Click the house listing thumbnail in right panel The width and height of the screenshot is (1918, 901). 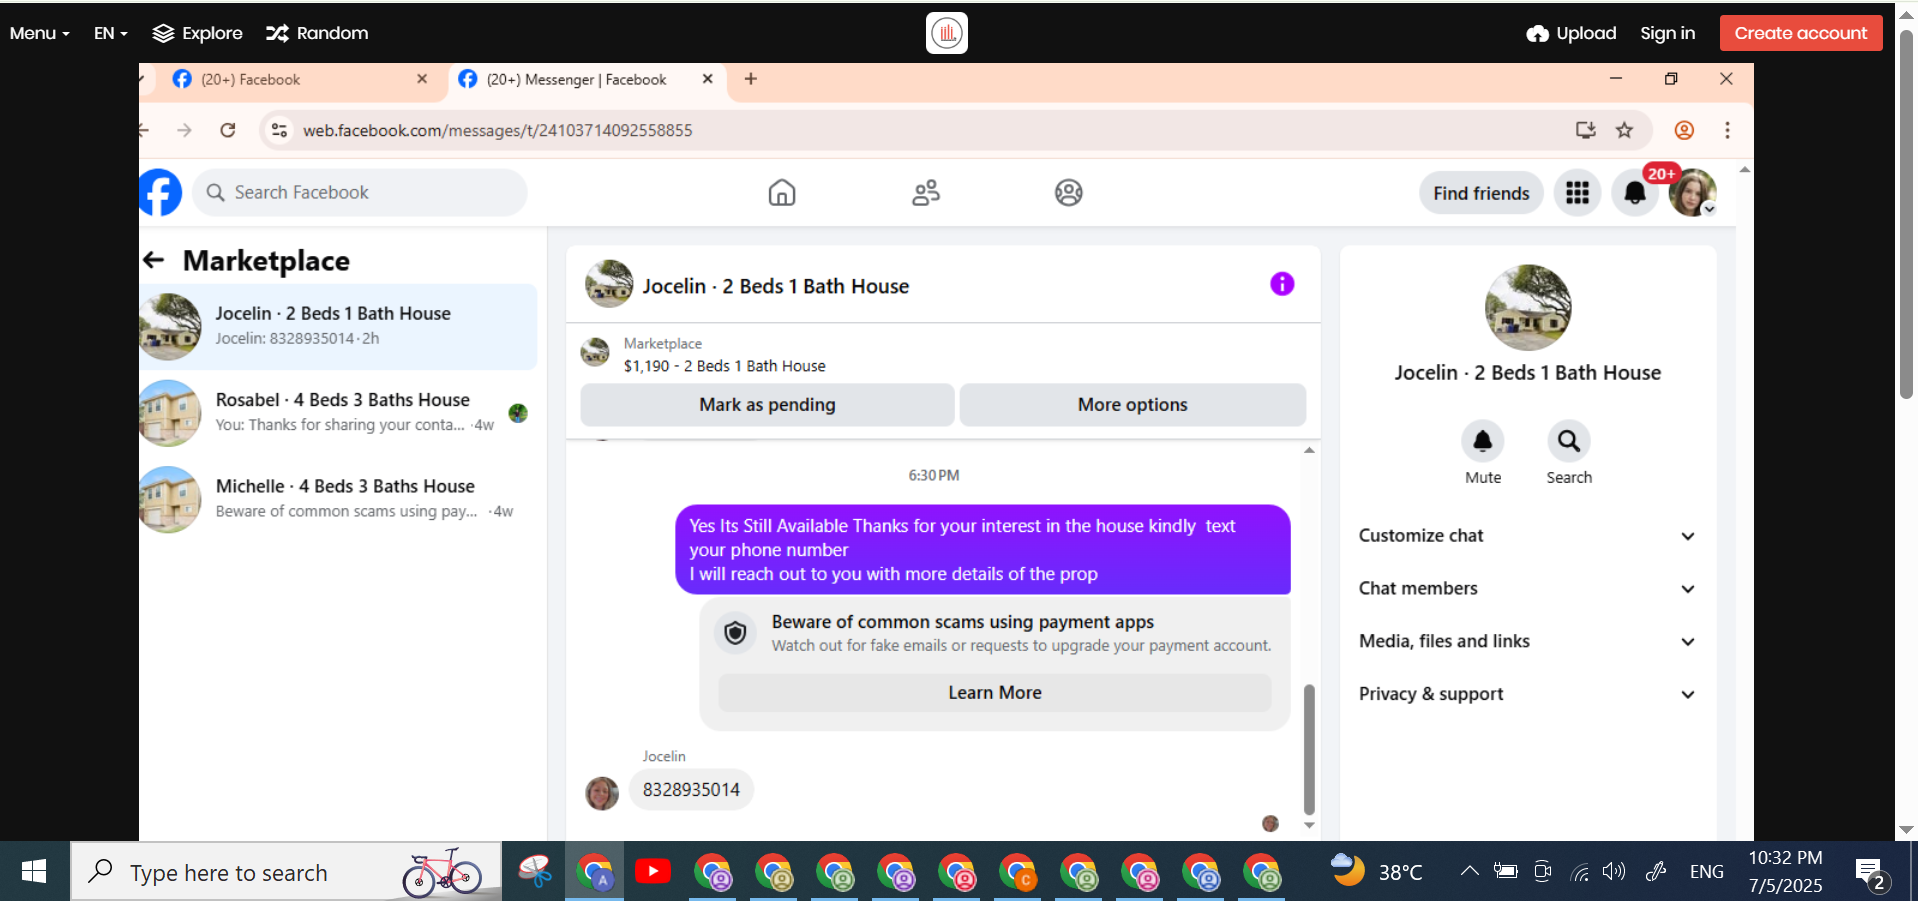[x=1528, y=307]
